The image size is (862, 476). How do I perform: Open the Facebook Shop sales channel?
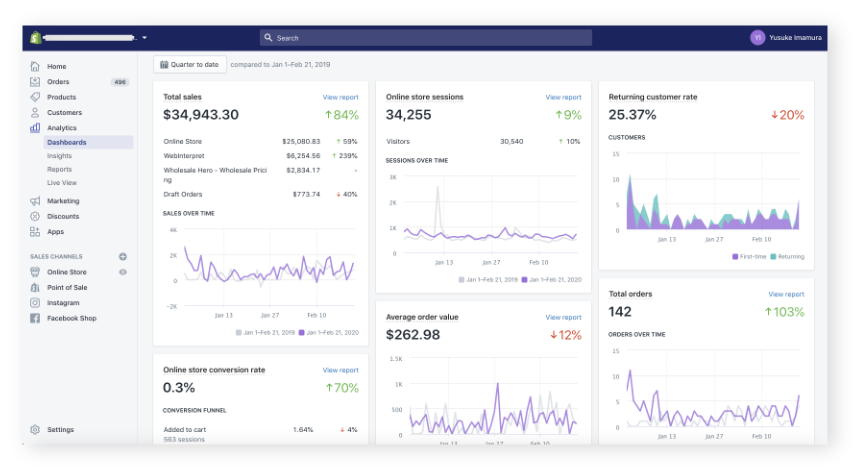71,318
